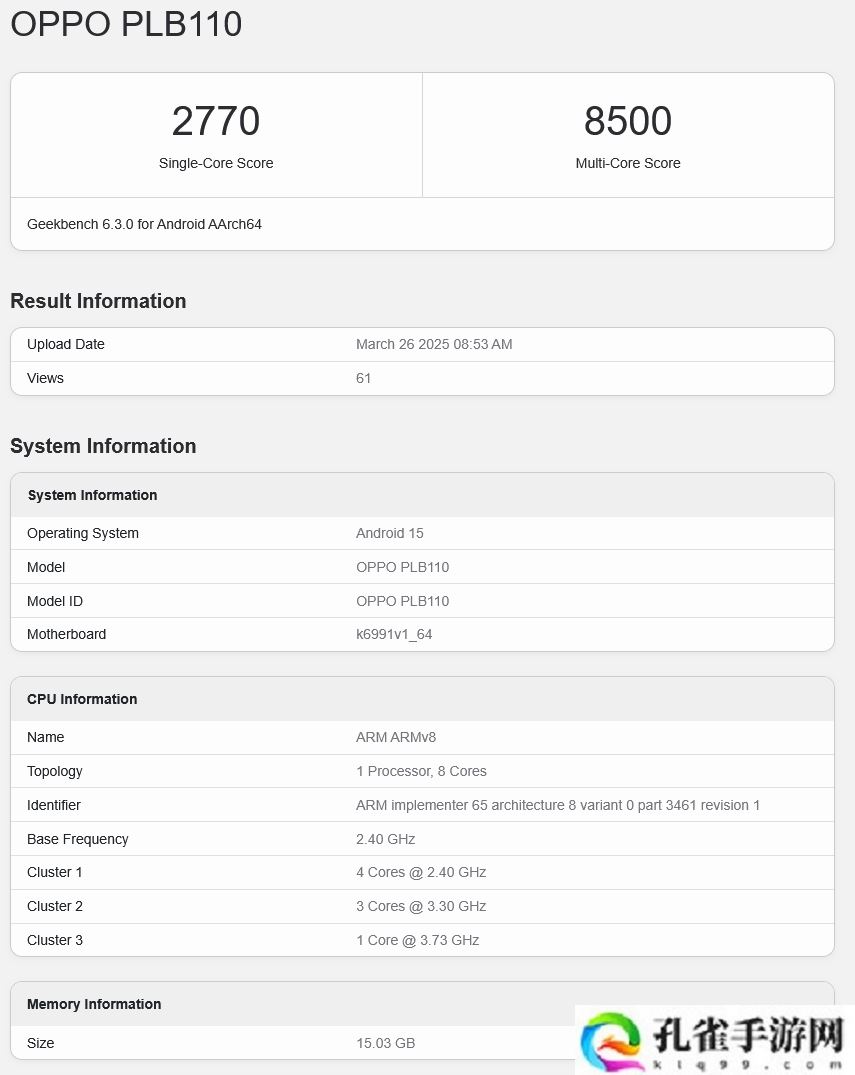Click Geekbench 6.3.0 for Android AArch64 text
The image size is (855, 1075).
click(144, 224)
